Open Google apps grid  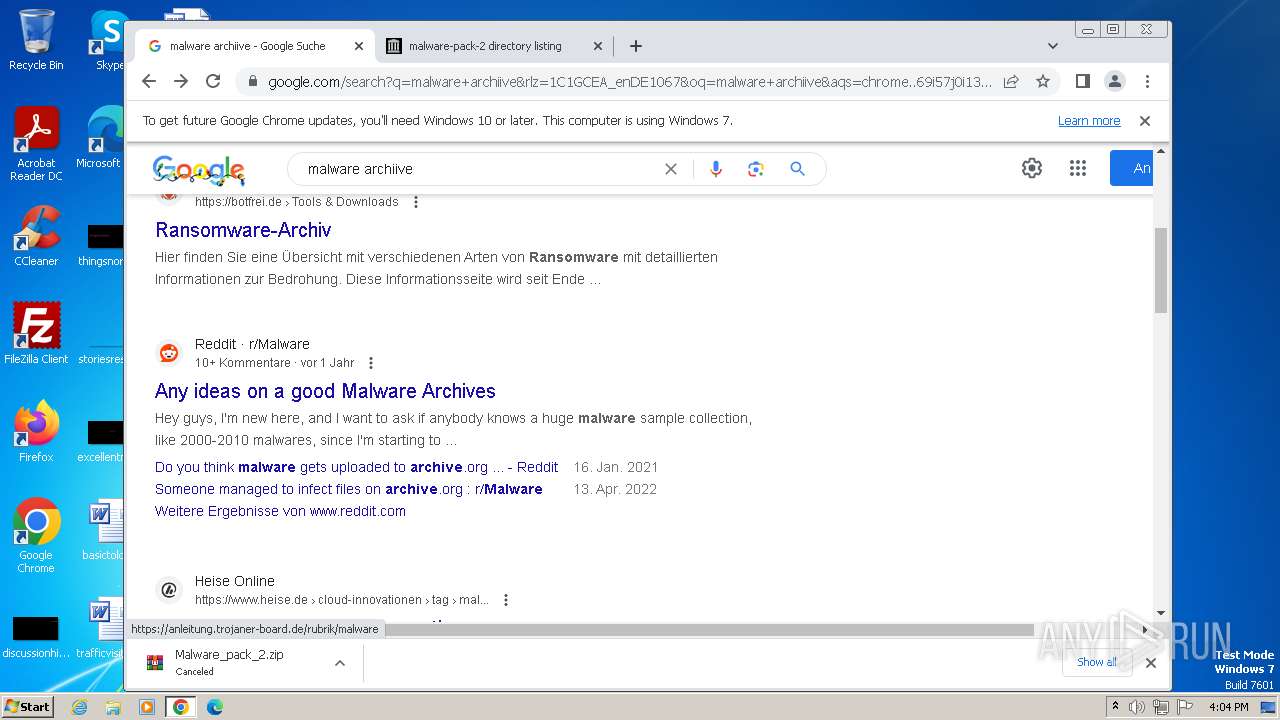coord(1077,168)
